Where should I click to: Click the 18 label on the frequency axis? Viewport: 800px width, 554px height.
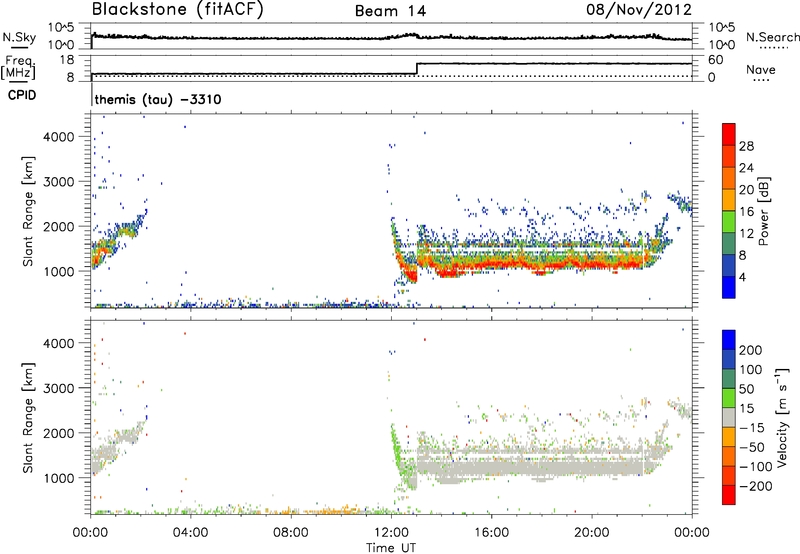click(67, 60)
